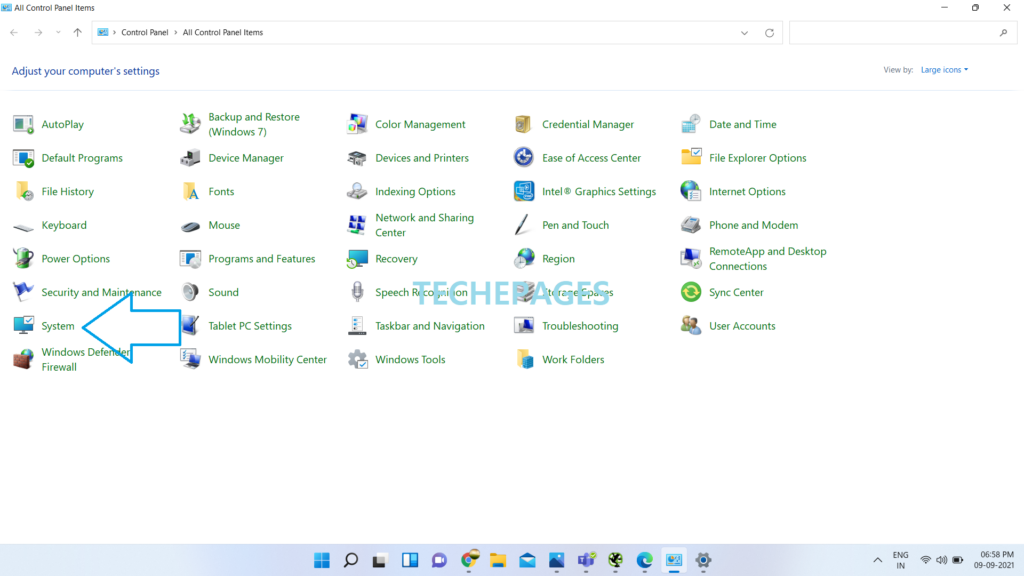Open Network and Sharing Center icon
Image resolution: width=1024 pixels, height=576 pixels.
pyautogui.click(x=357, y=225)
